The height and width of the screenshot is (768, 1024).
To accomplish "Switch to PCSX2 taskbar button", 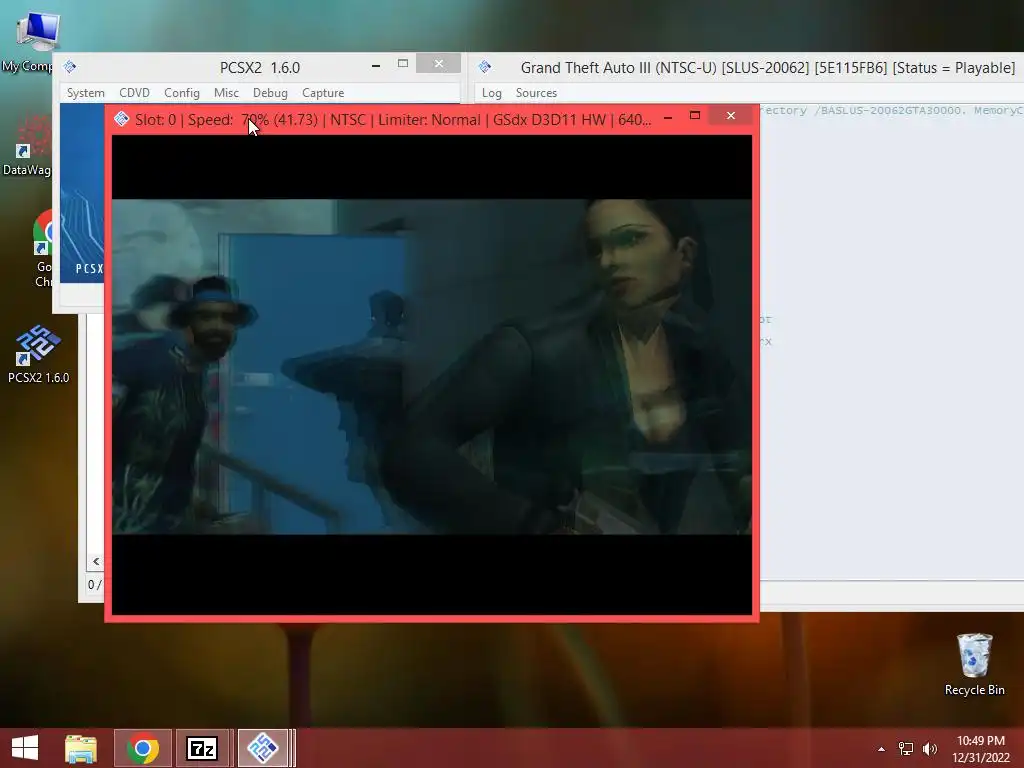I will [x=264, y=748].
